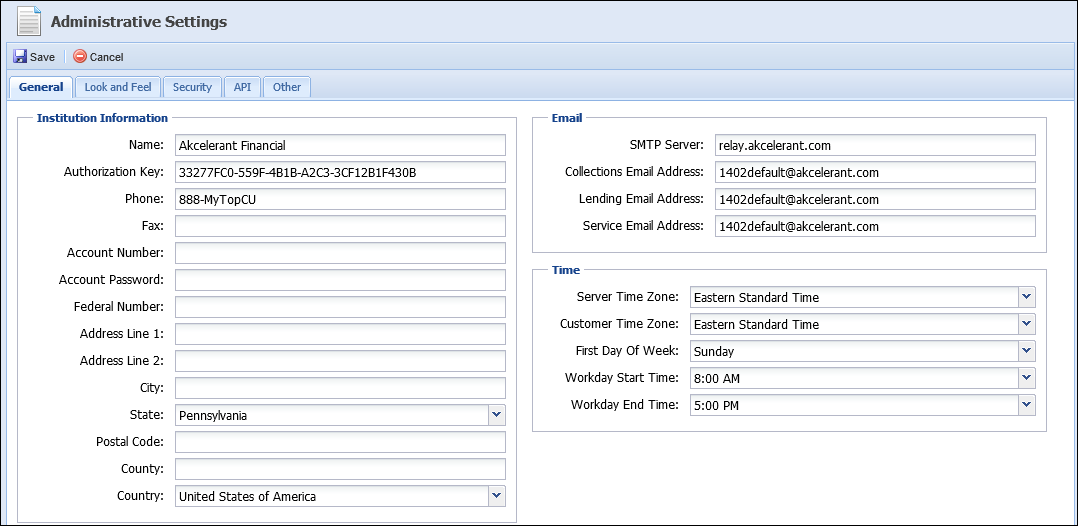Click the Time group heading

pyautogui.click(x=566, y=270)
